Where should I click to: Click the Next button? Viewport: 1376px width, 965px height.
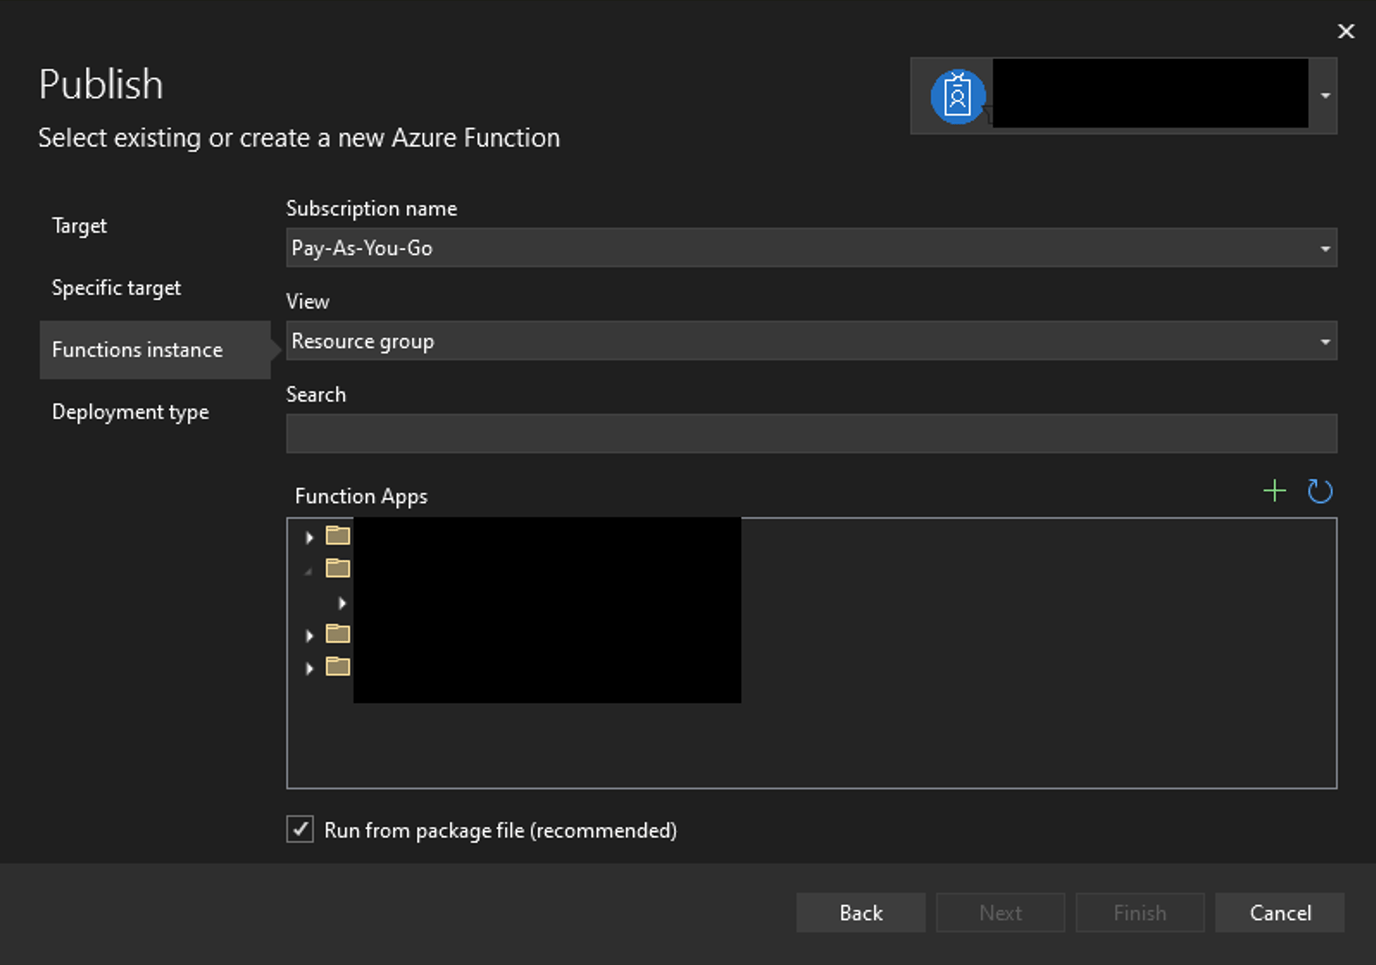[1000, 912]
